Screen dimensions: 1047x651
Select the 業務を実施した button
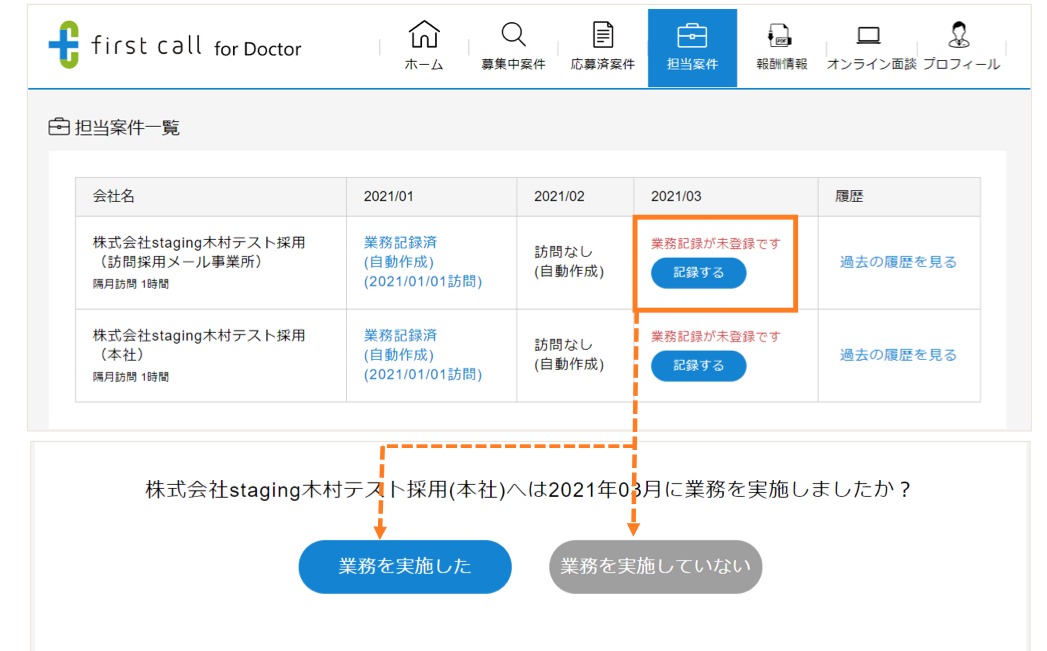[405, 566]
